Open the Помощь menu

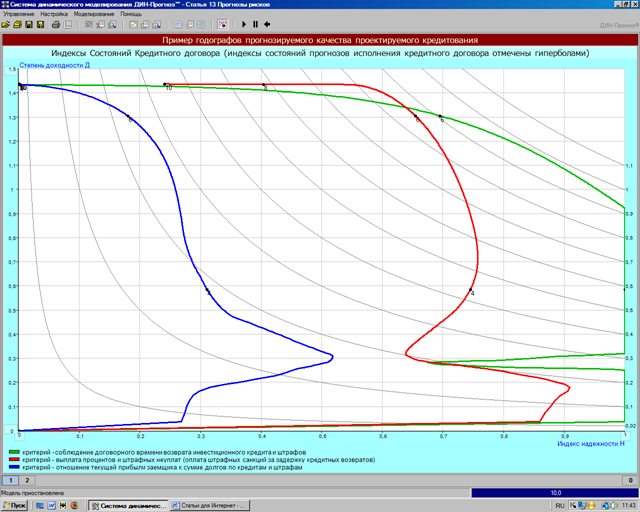click(x=131, y=15)
